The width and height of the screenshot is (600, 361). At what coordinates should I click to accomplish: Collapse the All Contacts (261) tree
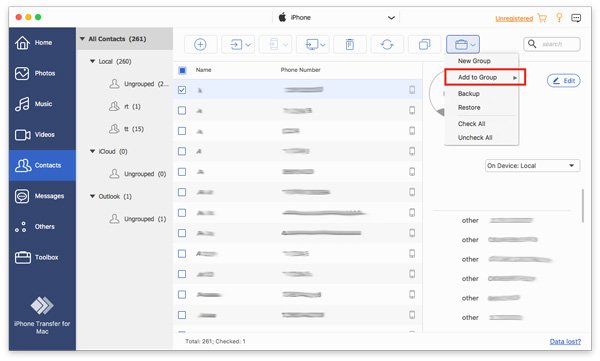coord(82,39)
